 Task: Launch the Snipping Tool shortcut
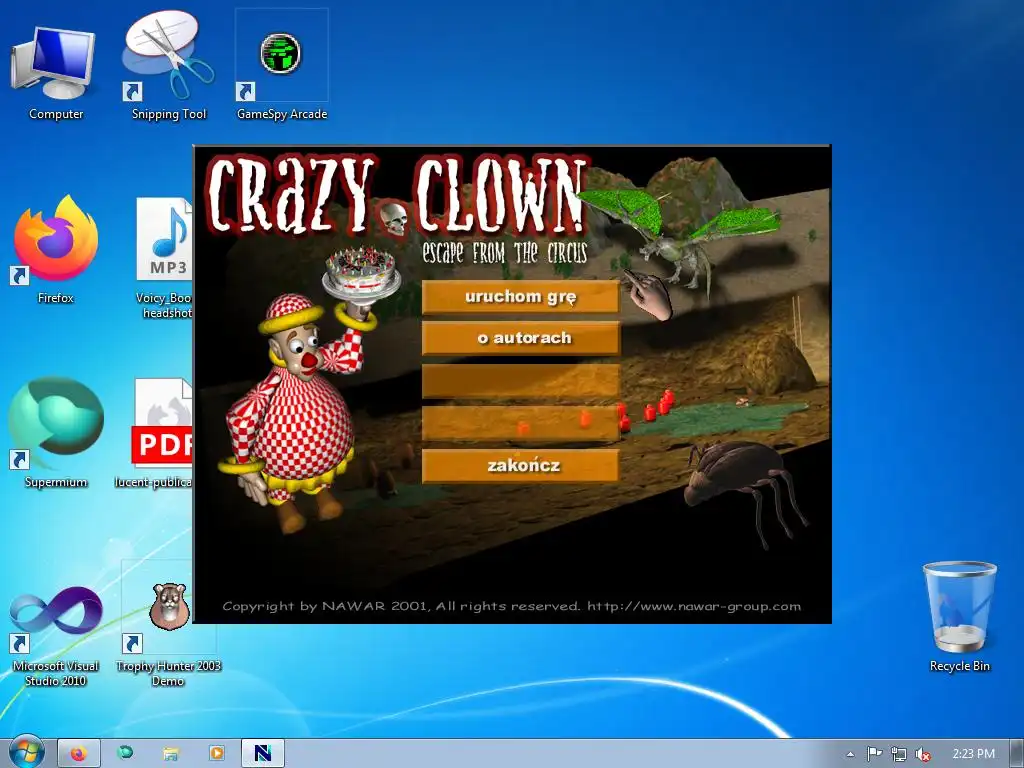(x=168, y=65)
